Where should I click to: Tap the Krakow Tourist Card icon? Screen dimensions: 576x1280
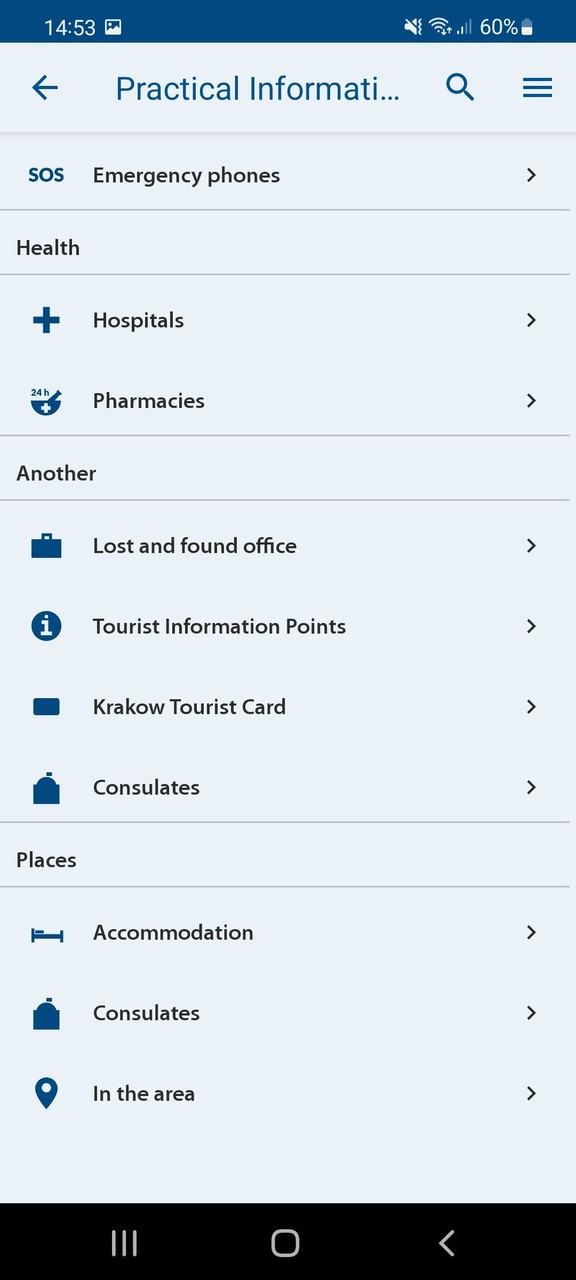[46, 707]
